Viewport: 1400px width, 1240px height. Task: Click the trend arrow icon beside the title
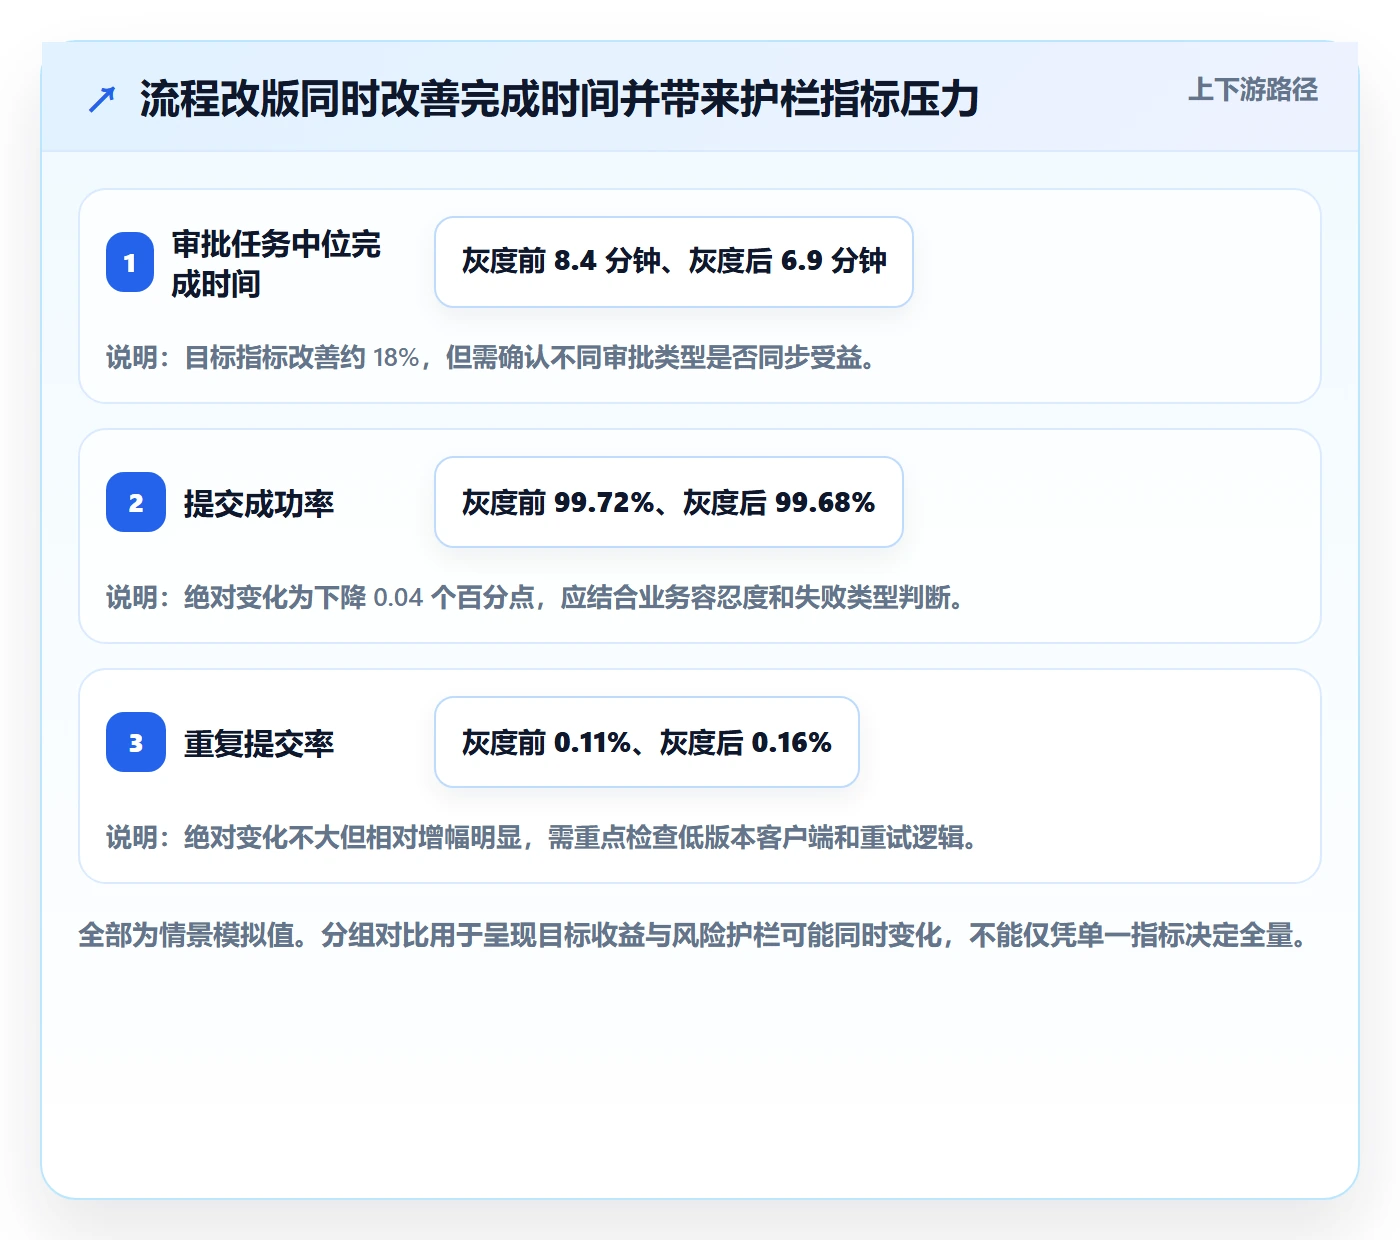pyautogui.click(x=102, y=99)
